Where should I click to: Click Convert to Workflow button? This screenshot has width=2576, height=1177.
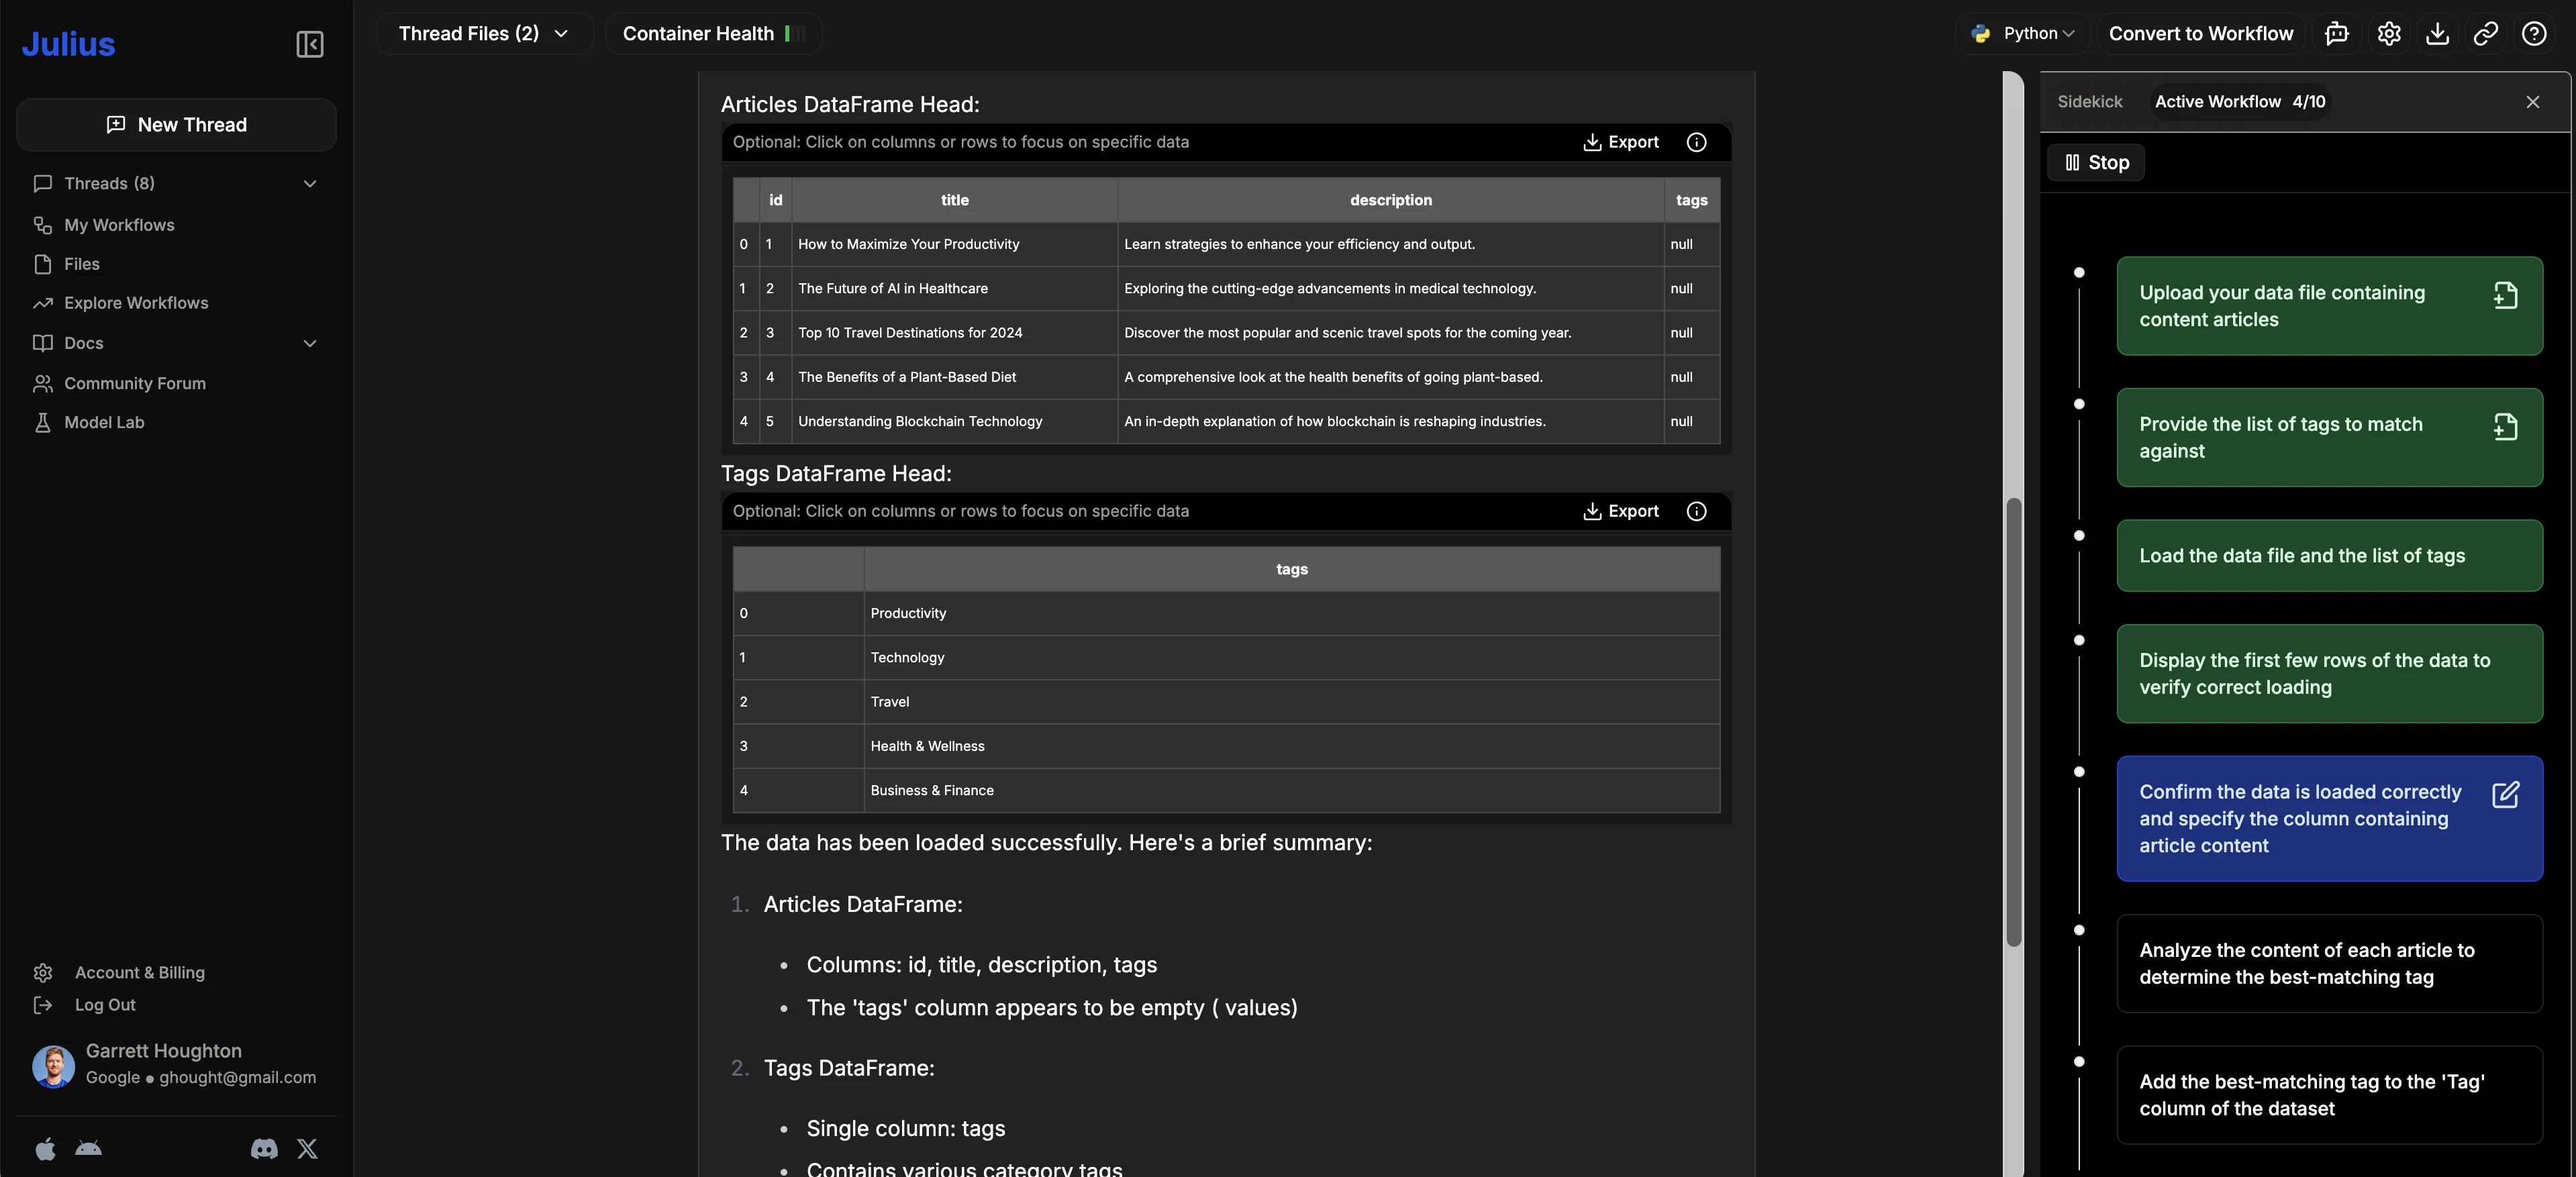[2200, 34]
